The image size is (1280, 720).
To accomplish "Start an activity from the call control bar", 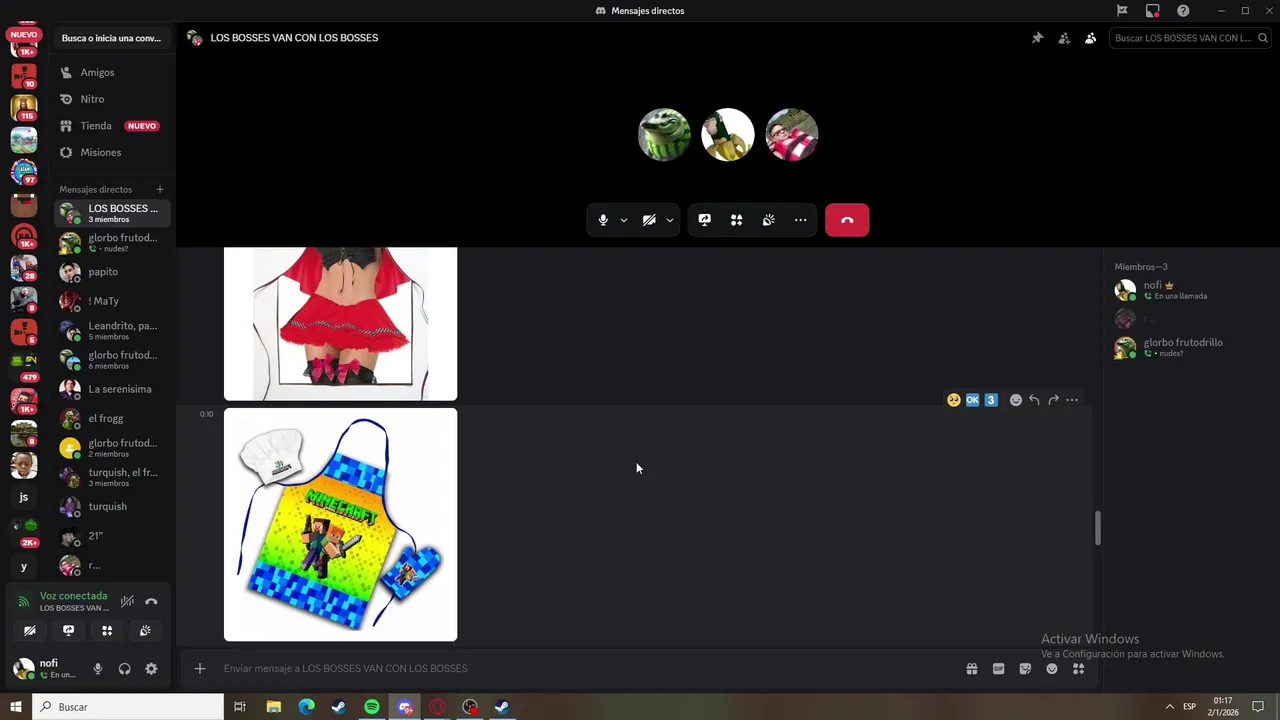I will pyautogui.click(x=736, y=220).
